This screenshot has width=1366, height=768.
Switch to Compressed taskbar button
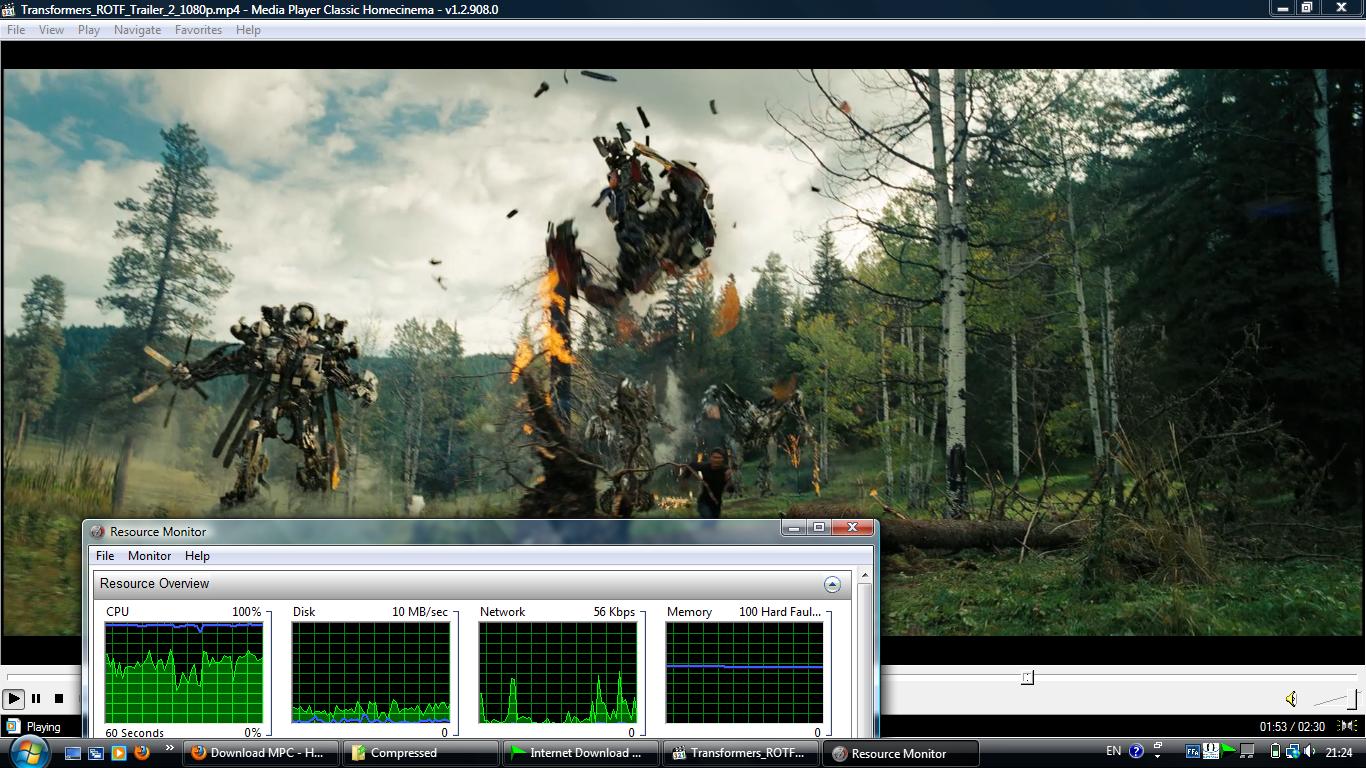coord(420,753)
